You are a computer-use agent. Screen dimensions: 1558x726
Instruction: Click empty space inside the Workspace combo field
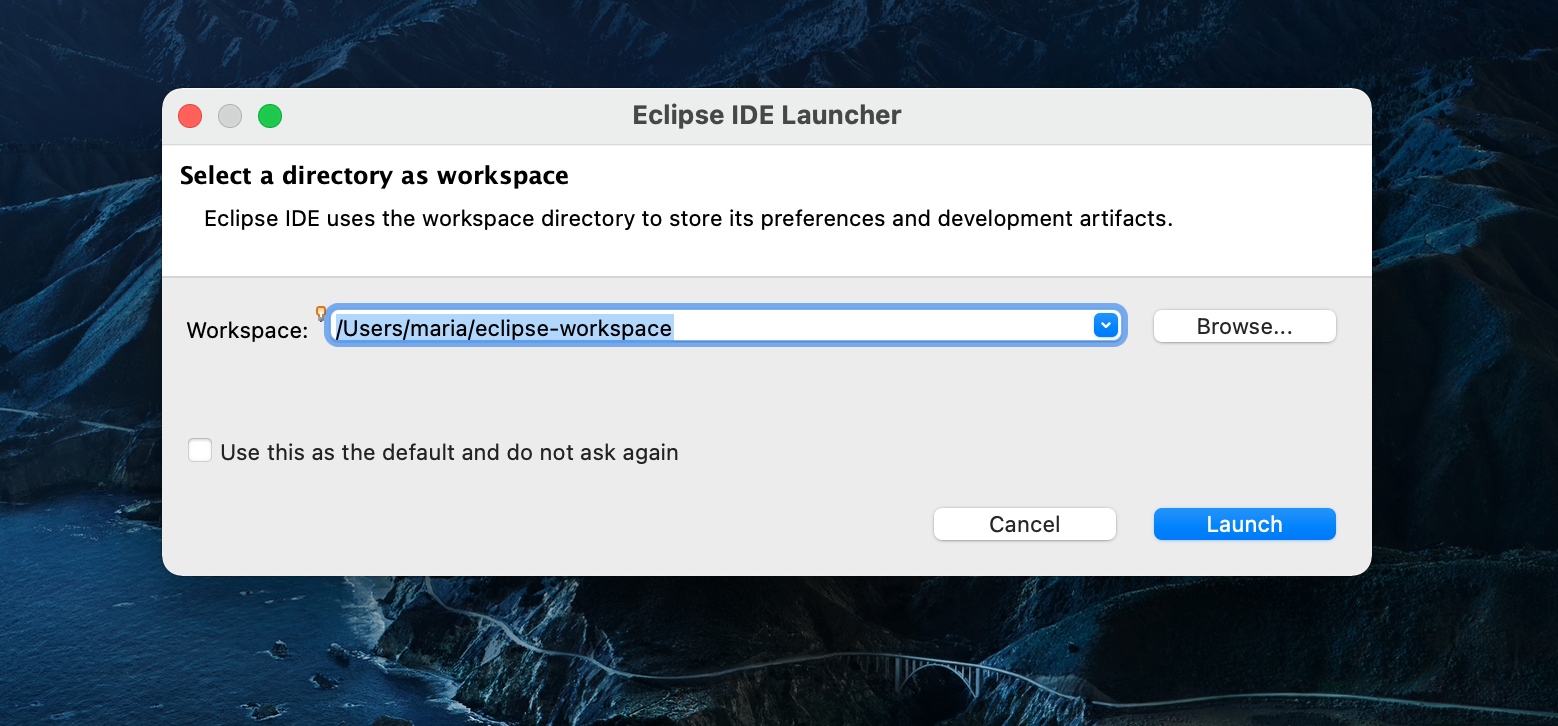[880, 327]
